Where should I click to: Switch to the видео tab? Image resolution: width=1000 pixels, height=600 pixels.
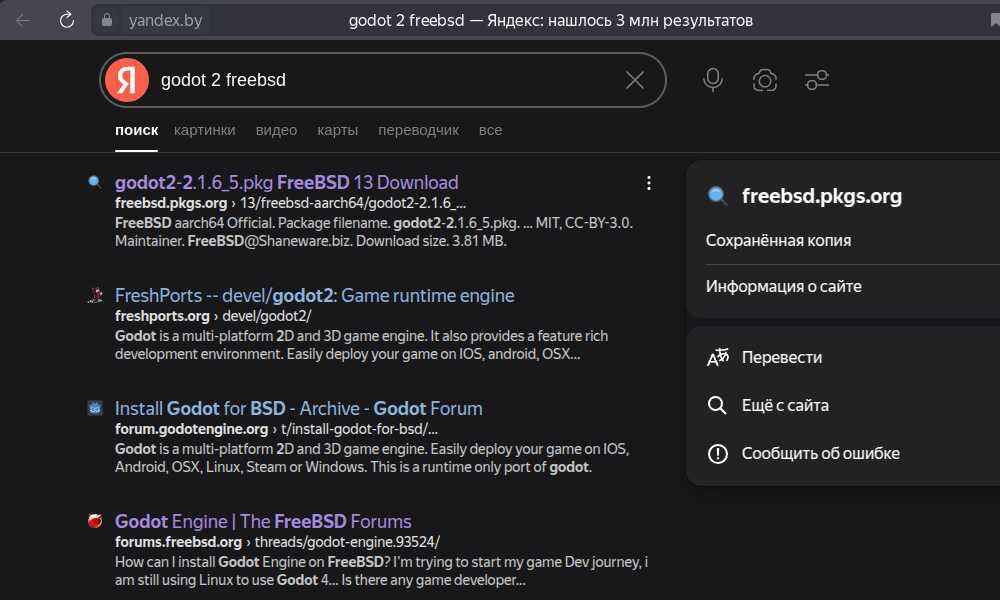(x=276, y=130)
